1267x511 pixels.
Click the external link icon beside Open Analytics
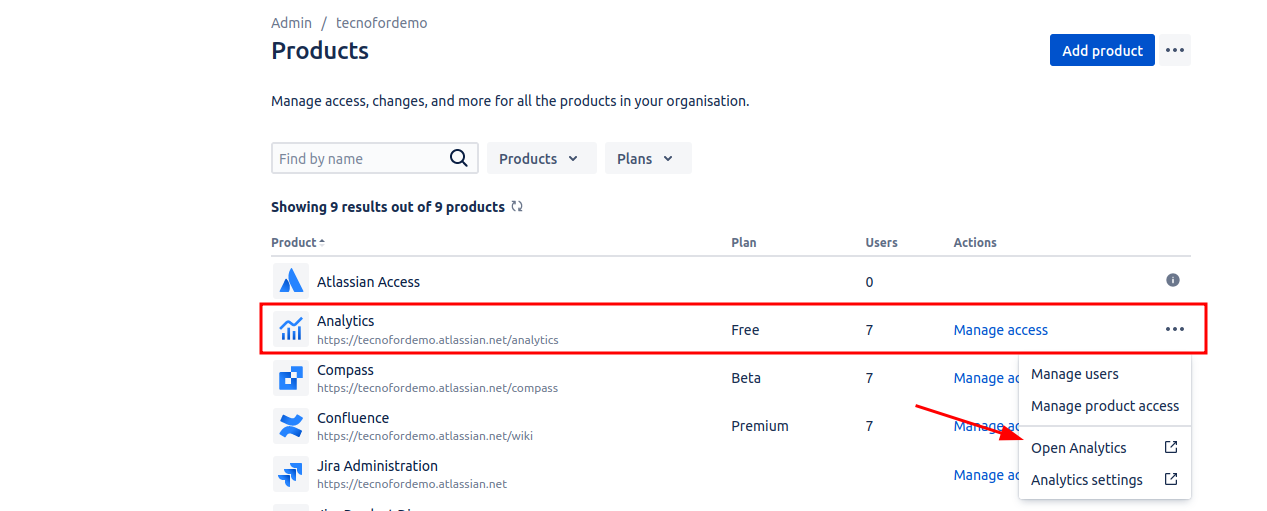(x=1171, y=448)
